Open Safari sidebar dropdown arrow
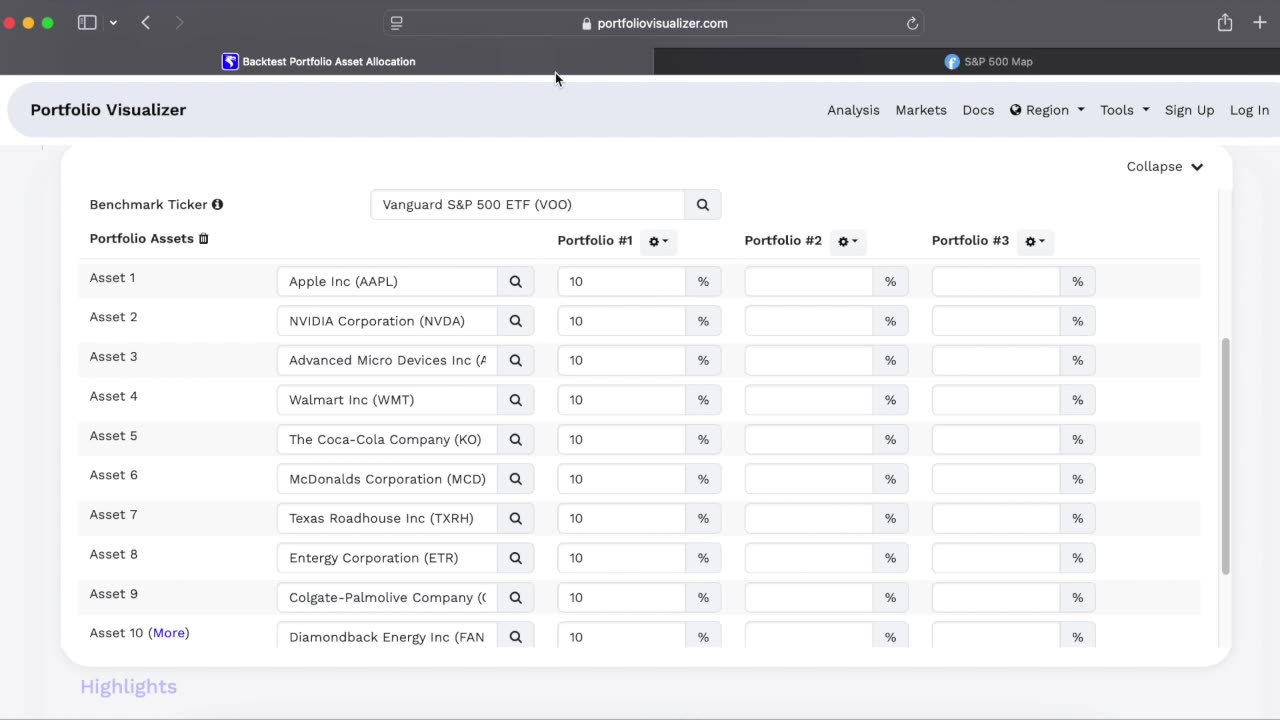This screenshot has height=720, width=1280. 113,23
